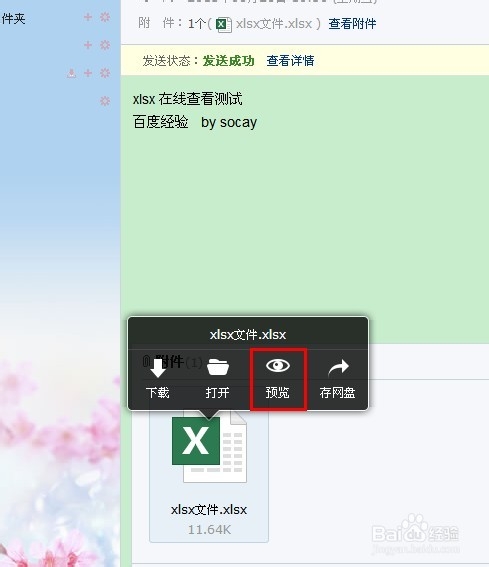This screenshot has height=567, width=489.
Task: Open the attachment via the 打开 folder icon
Action: click(x=218, y=367)
